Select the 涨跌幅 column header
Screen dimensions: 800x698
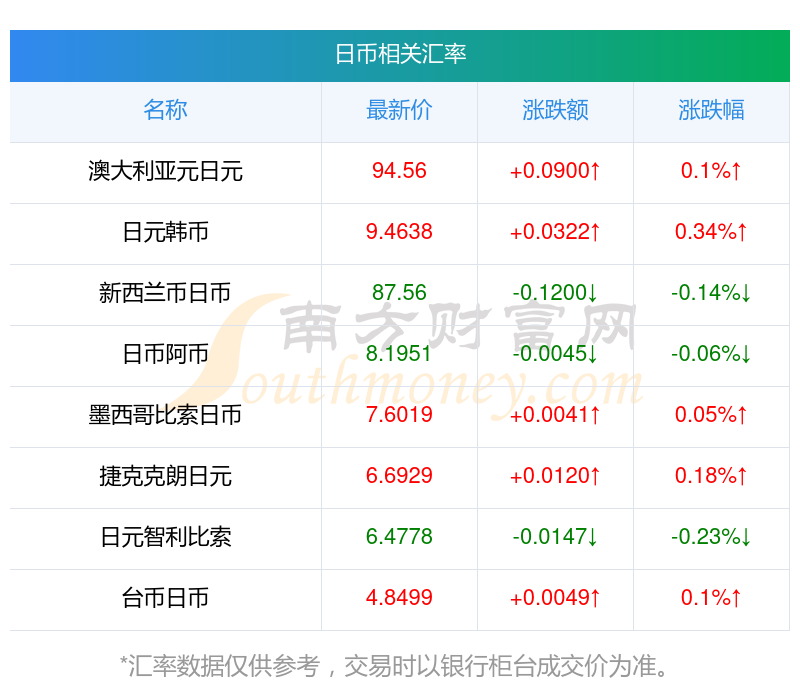coord(711,110)
